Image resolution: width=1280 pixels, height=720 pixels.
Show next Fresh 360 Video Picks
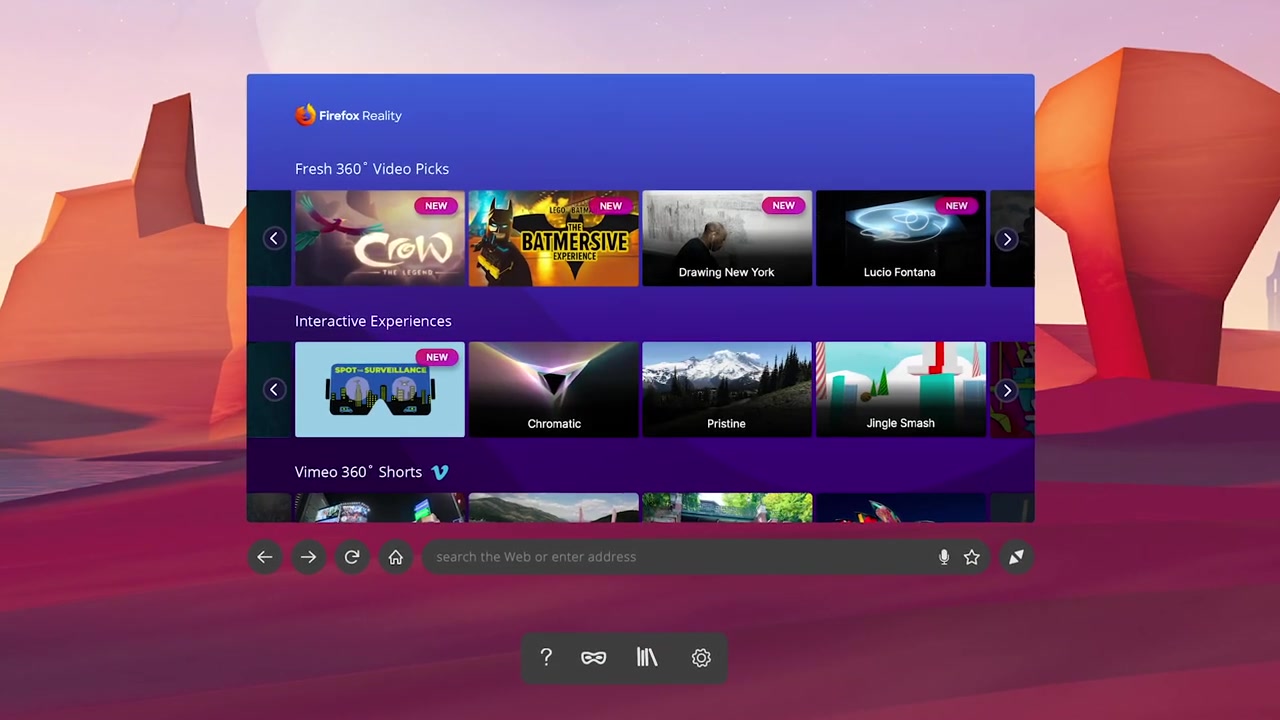1007,239
